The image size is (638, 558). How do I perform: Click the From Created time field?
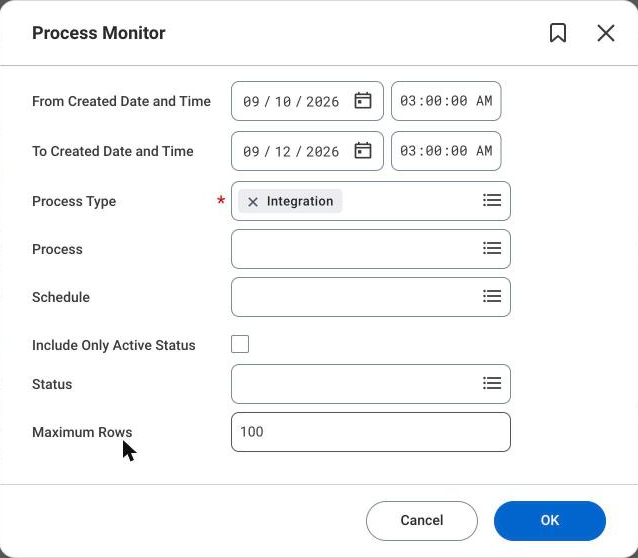[x=446, y=101]
